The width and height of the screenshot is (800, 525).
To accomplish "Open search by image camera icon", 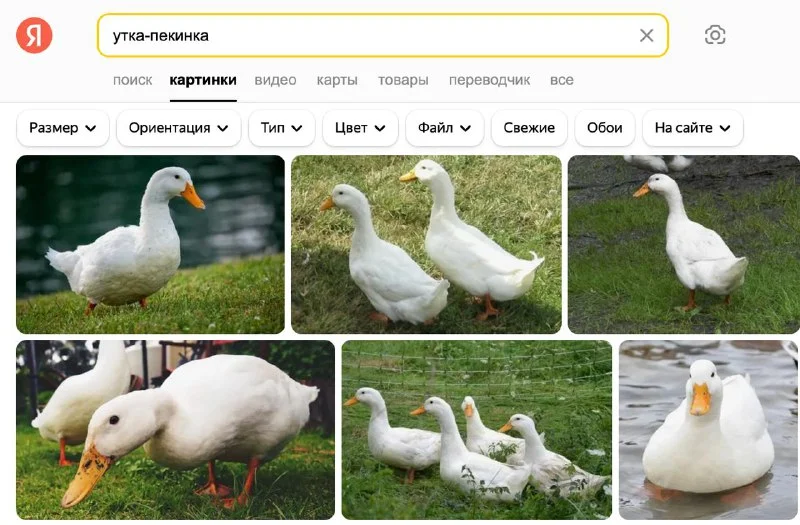I will (x=715, y=35).
